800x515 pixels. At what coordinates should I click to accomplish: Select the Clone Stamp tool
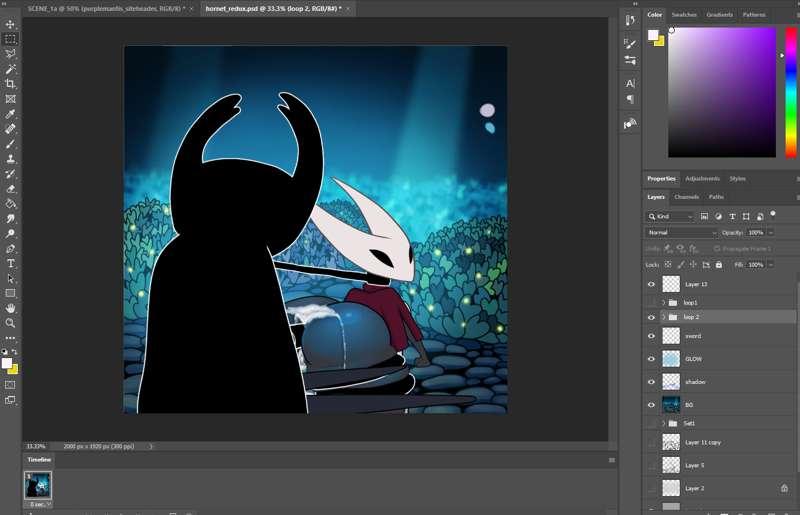tap(10, 159)
